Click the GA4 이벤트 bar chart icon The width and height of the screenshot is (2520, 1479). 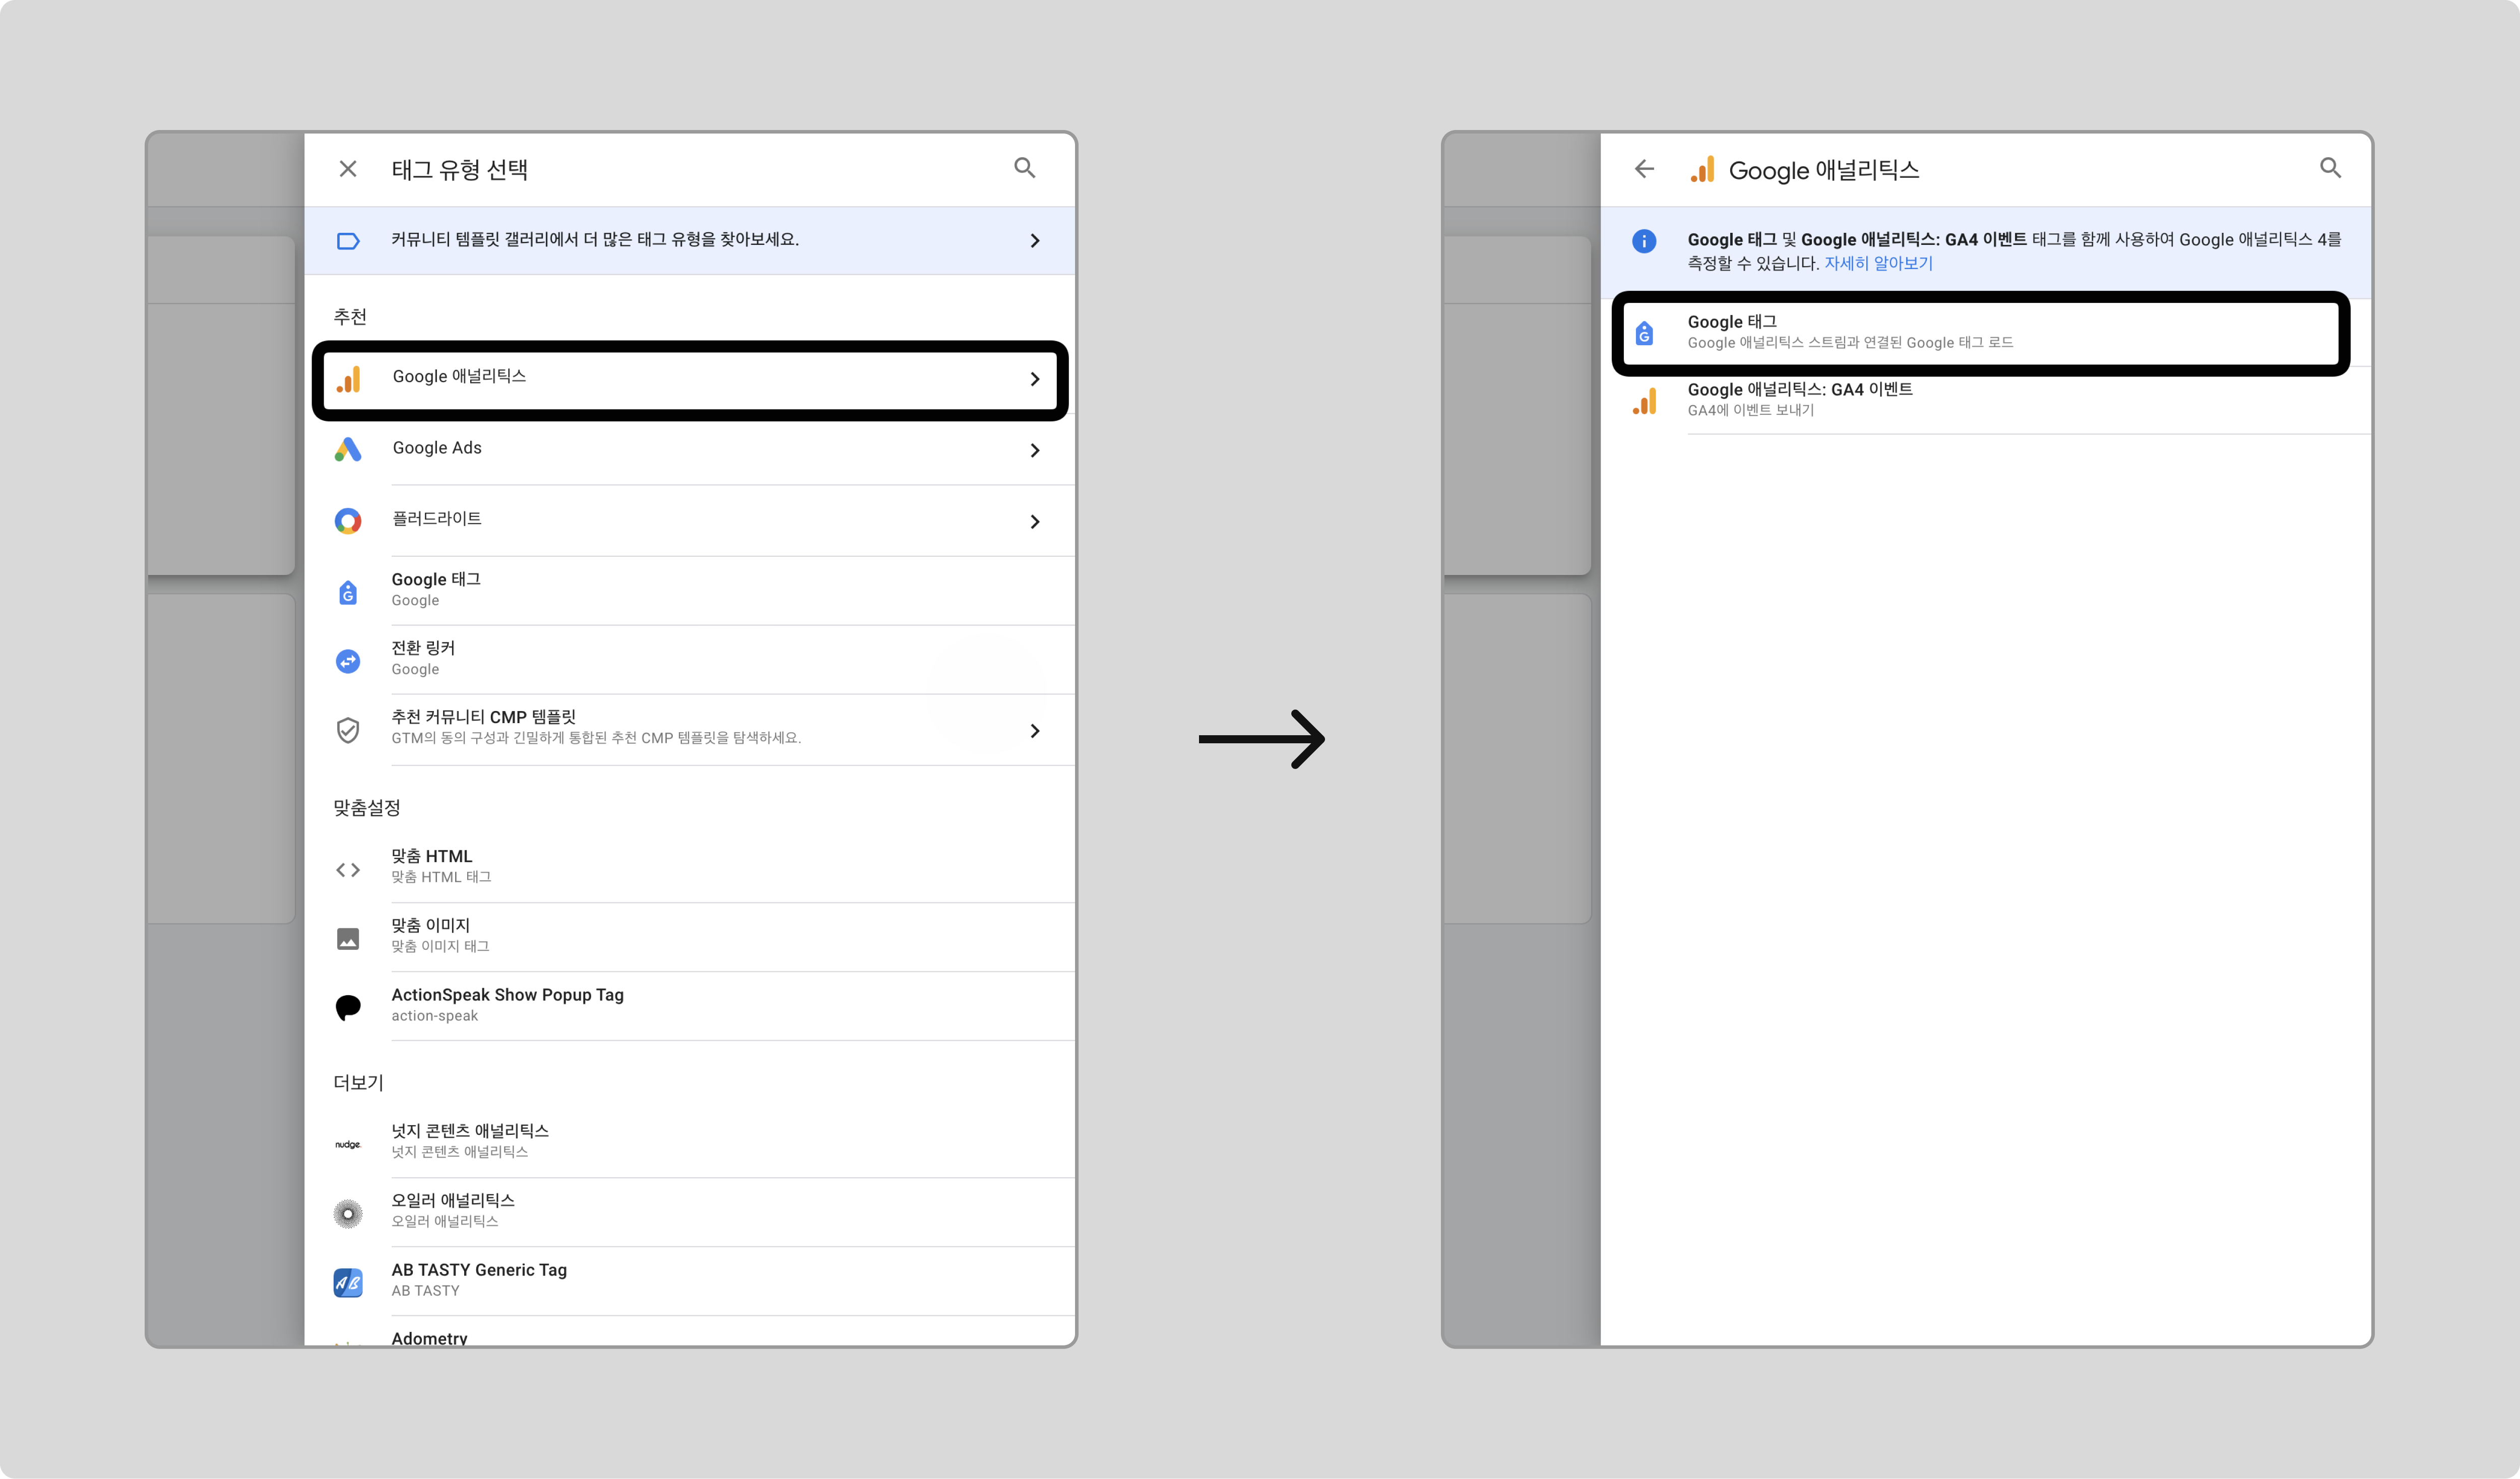[1644, 400]
